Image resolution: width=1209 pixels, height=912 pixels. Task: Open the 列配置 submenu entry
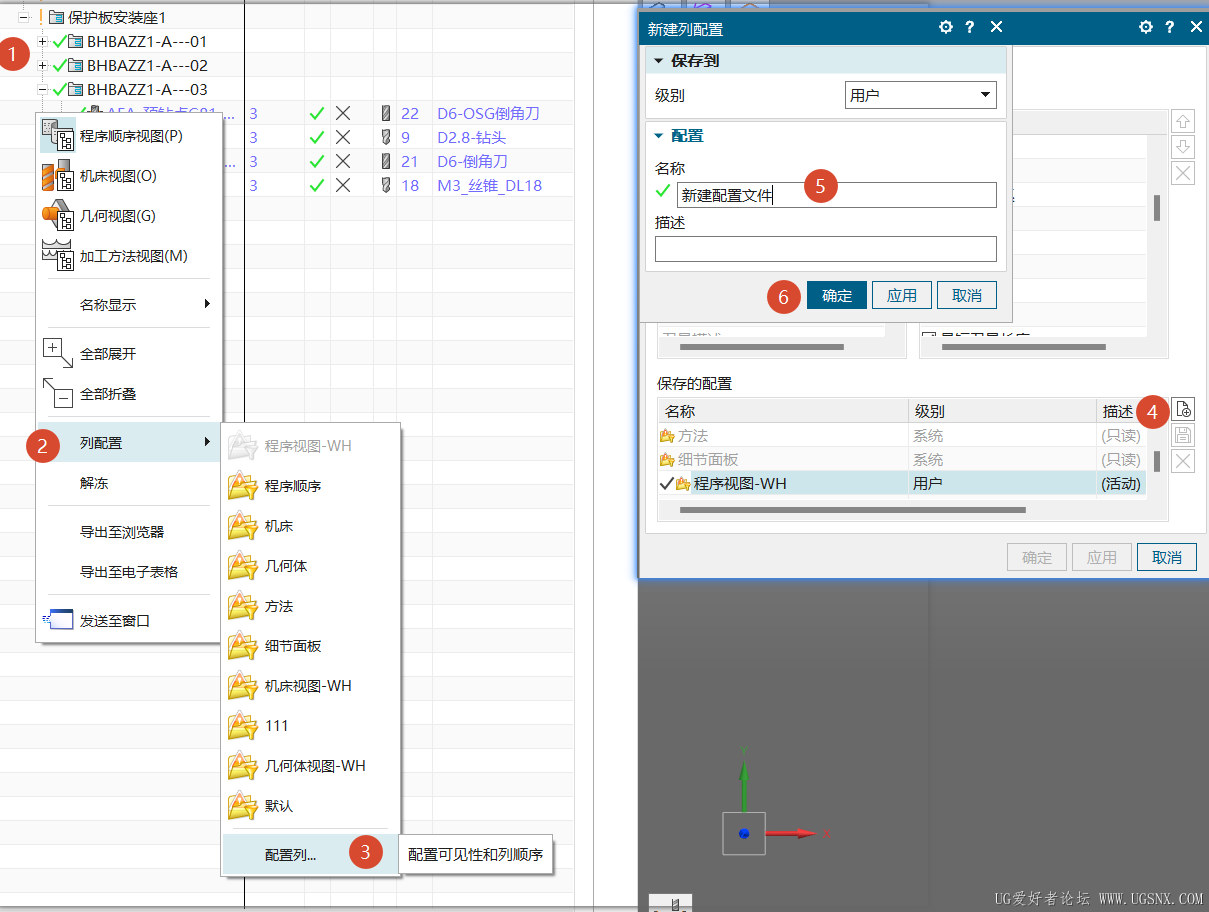[x=128, y=442]
